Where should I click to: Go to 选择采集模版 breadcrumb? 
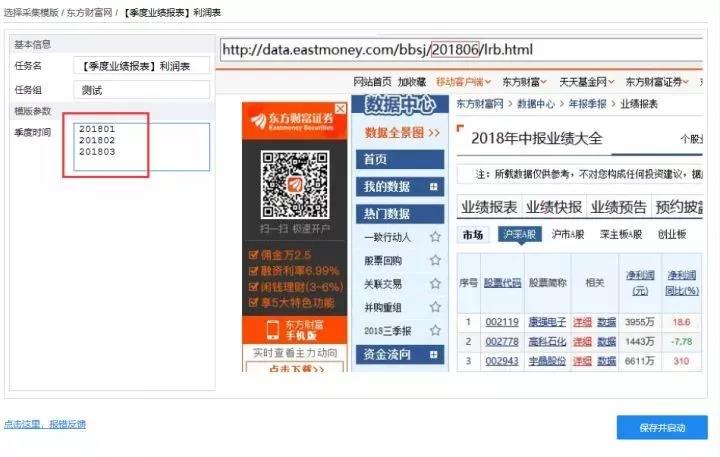click(31, 12)
